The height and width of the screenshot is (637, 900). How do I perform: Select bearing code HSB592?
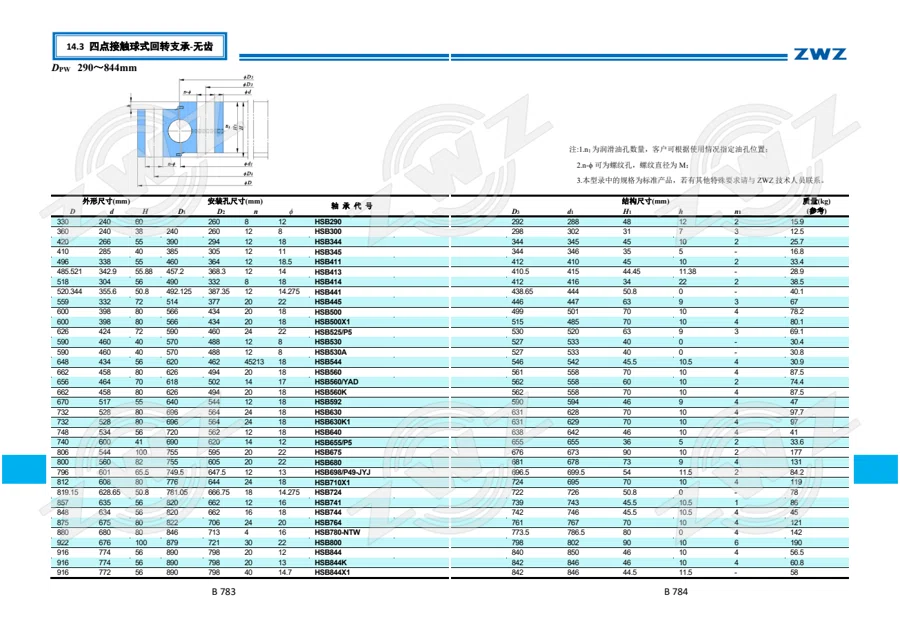click(328, 402)
